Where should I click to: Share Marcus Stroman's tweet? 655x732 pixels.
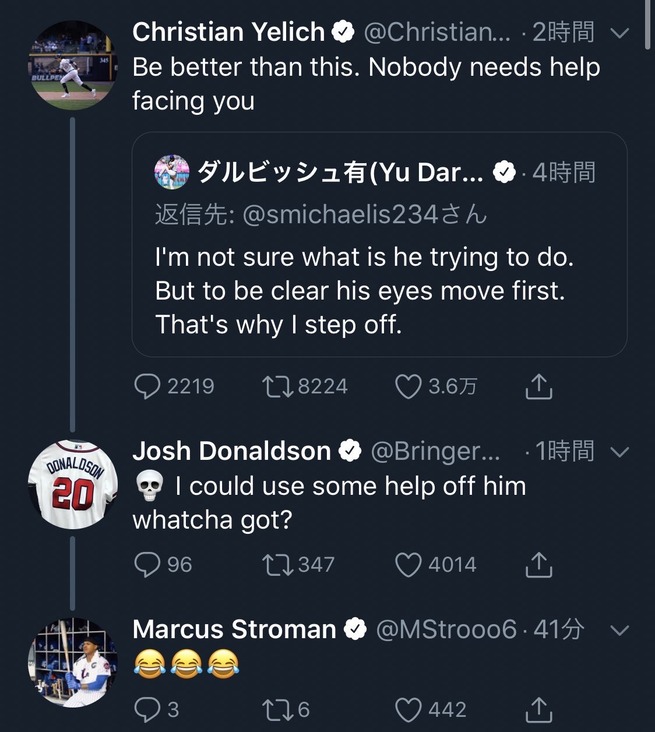(x=538, y=709)
